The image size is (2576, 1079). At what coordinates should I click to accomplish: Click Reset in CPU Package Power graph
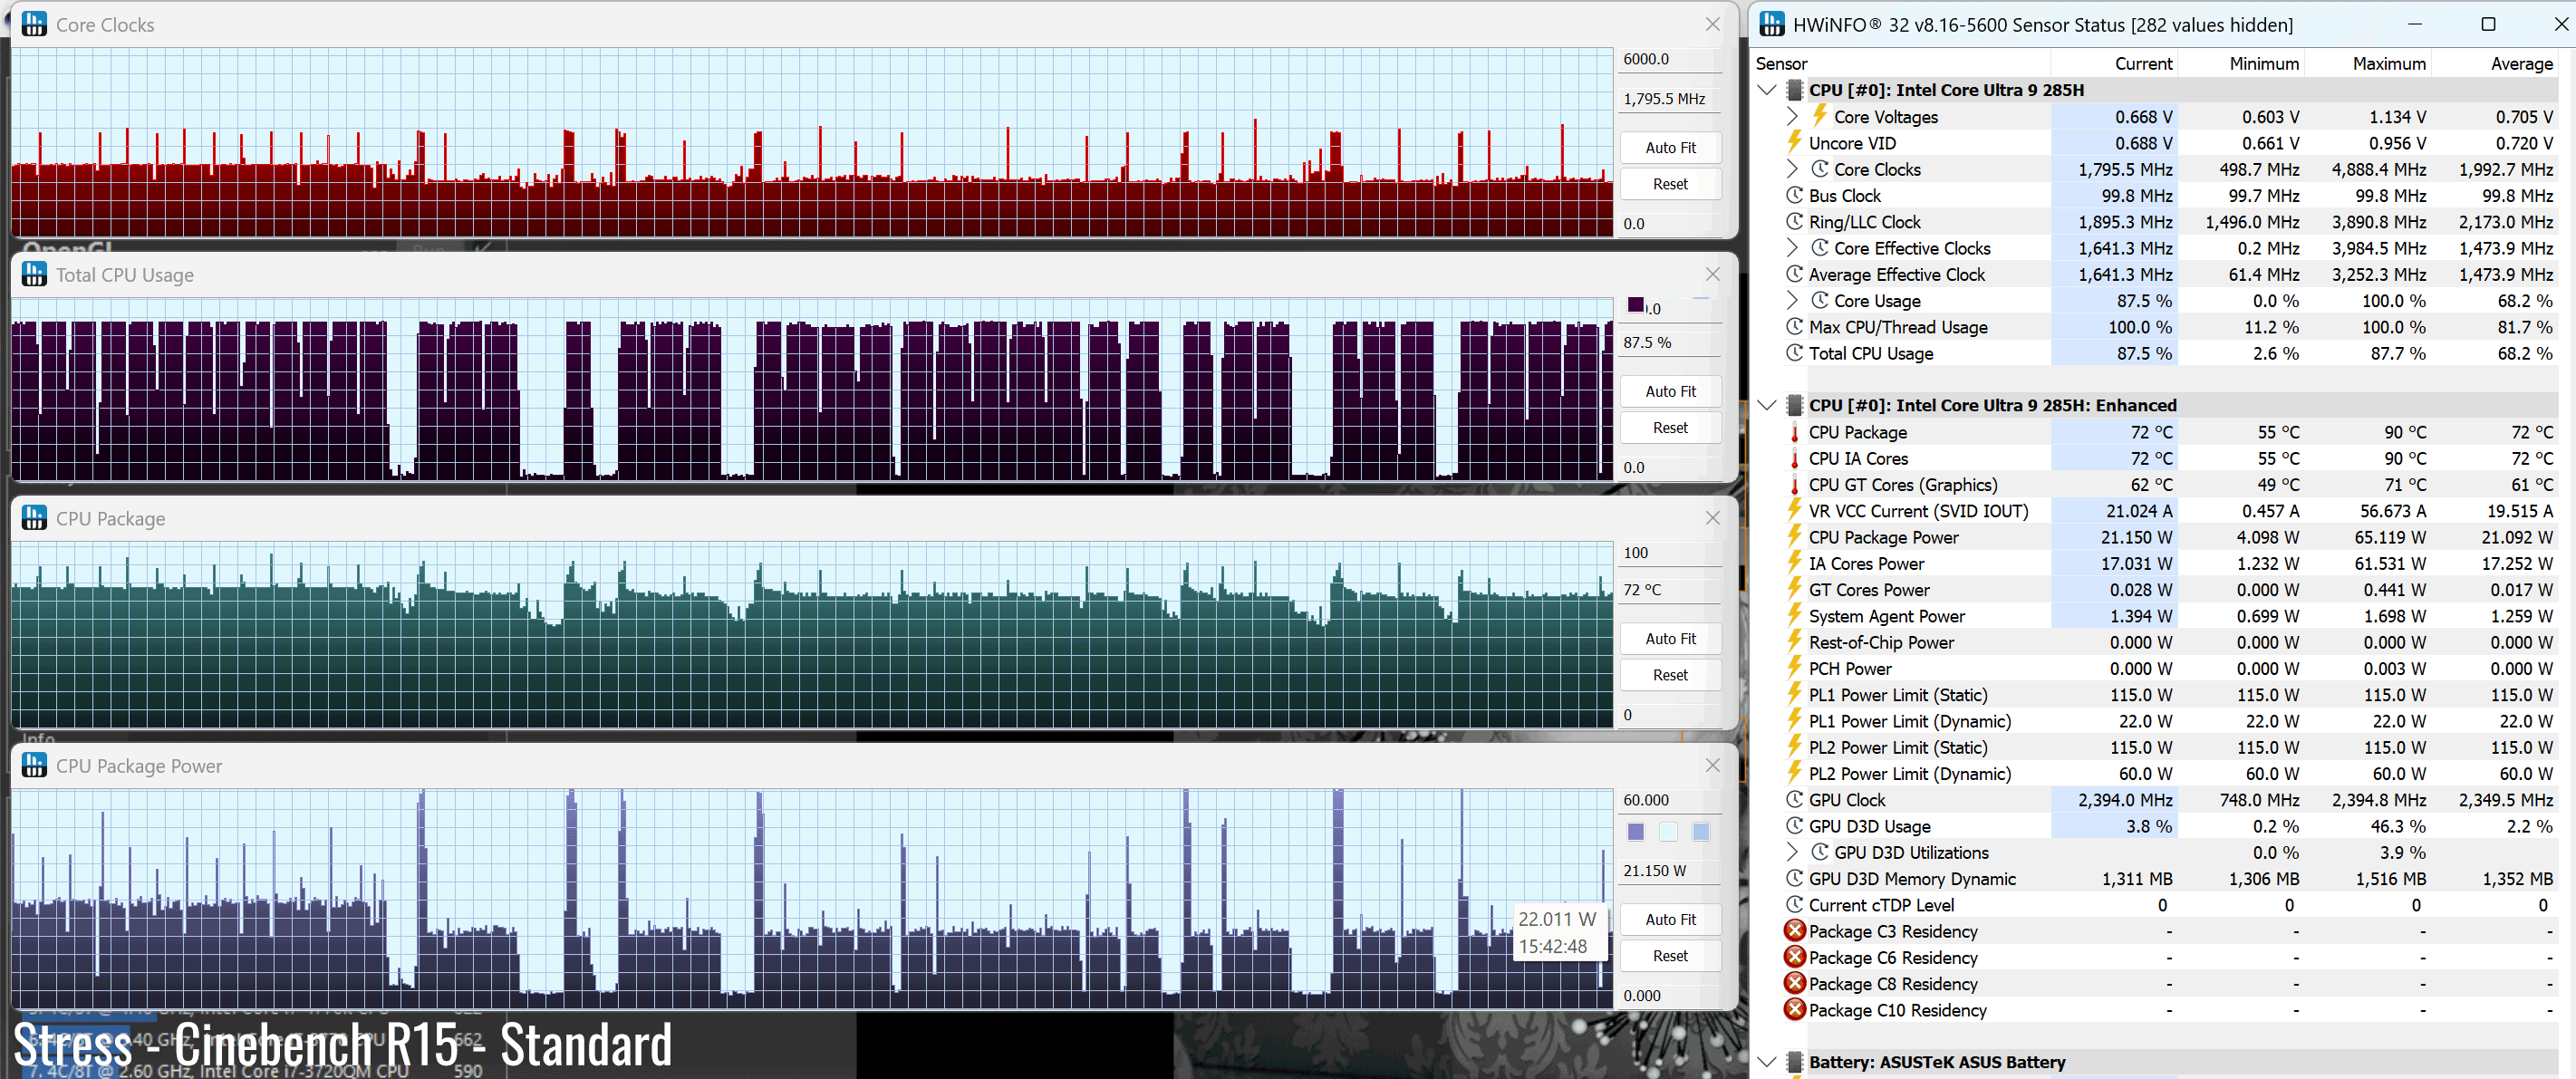(1670, 956)
